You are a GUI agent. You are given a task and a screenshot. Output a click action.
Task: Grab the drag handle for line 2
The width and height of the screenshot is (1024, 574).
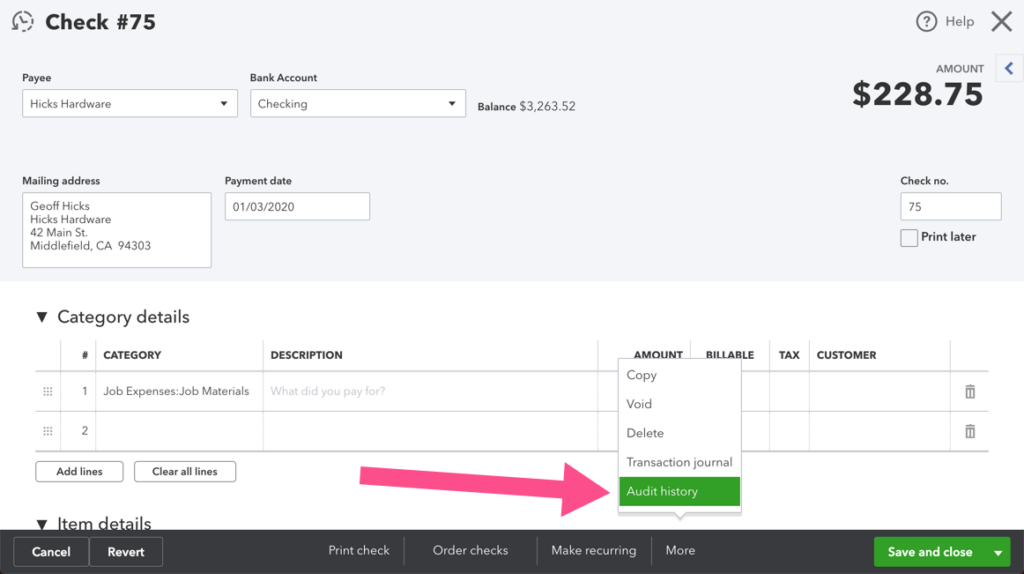[48, 431]
